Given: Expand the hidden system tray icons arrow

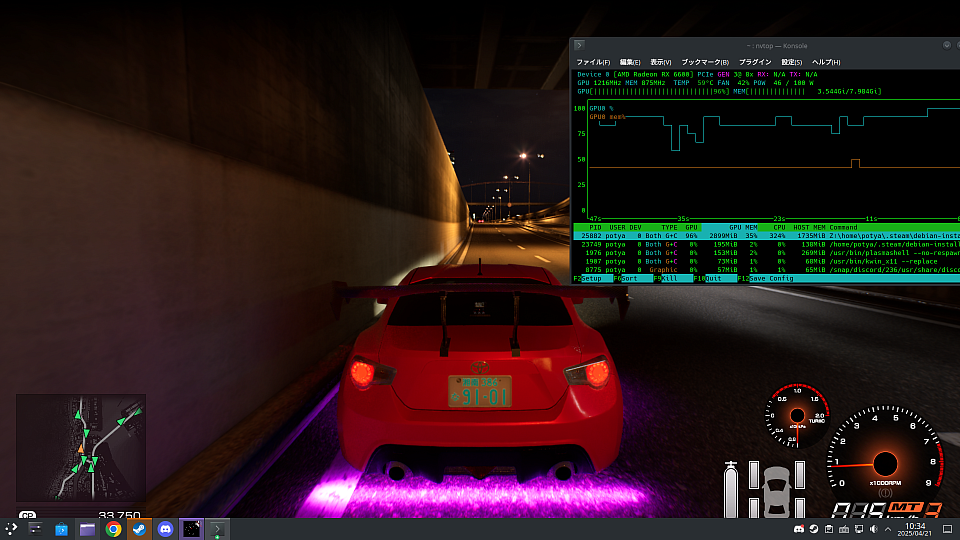Looking at the screenshot, I should [888, 530].
